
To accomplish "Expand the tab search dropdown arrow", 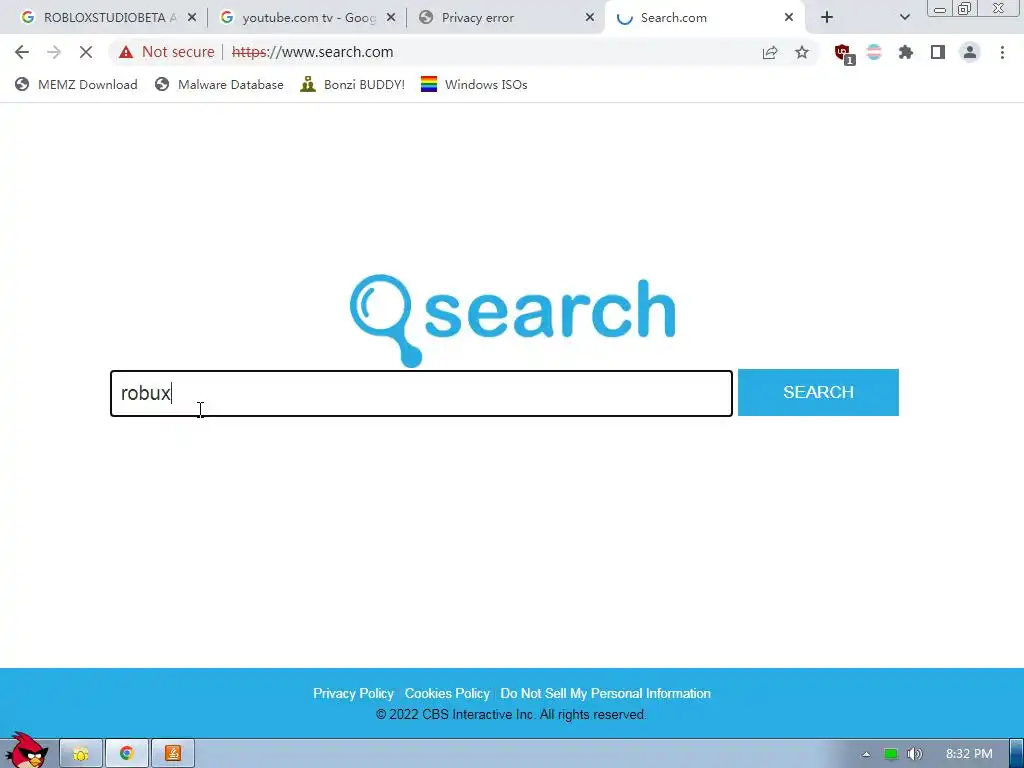I will (904, 18).
